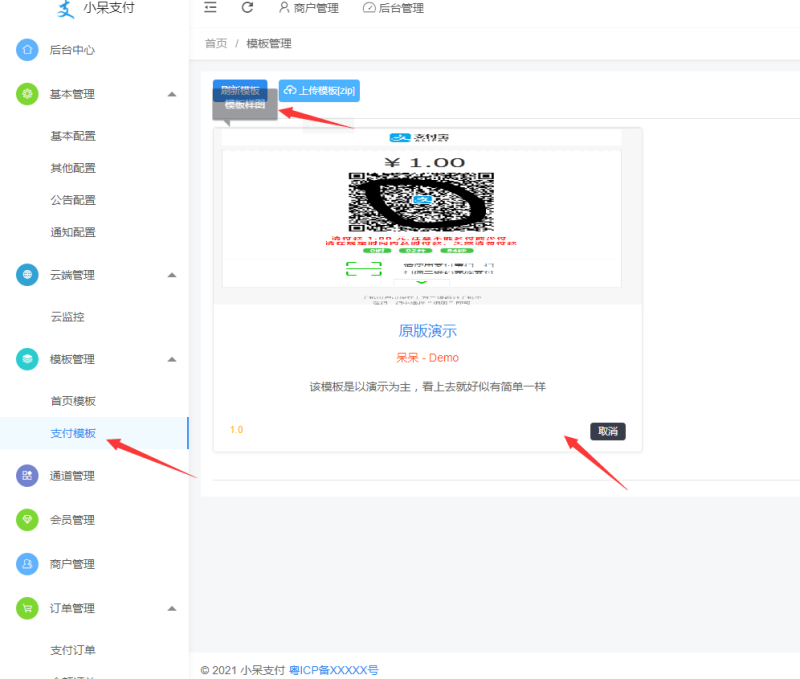The height and width of the screenshot is (679, 800).
Task: Click the 呆呆 - Demo author text
Action: [428, 358]
